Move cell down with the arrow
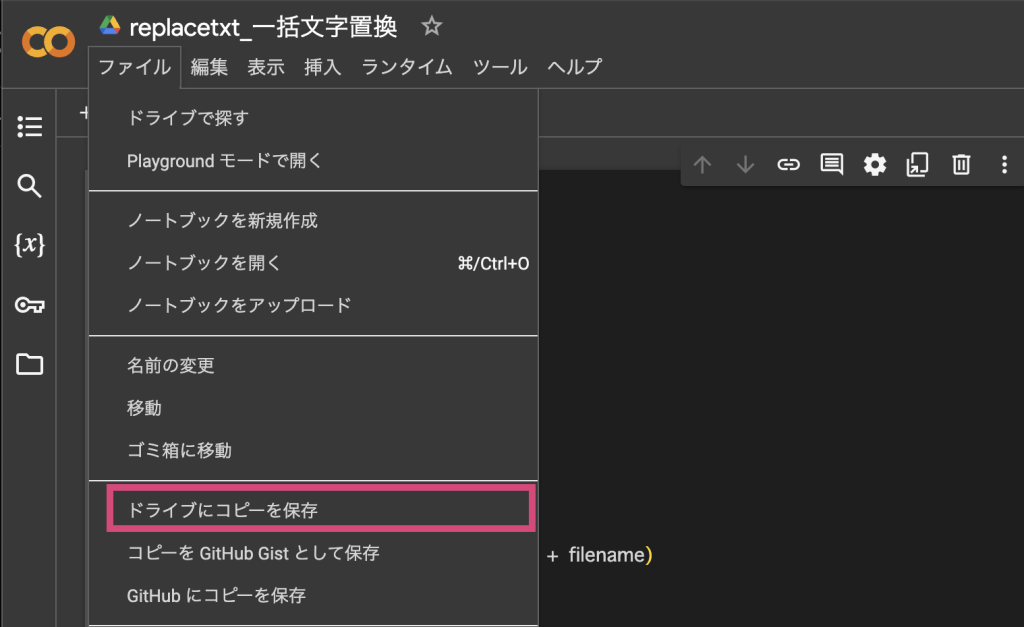1024x627 pixels. coord(746,165)
